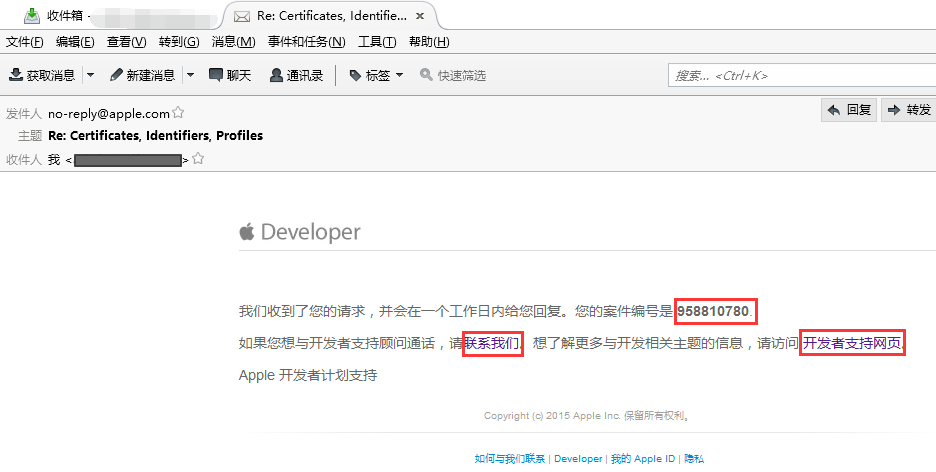Star the sender no-reply@apple.com

[x=178, y=112]
